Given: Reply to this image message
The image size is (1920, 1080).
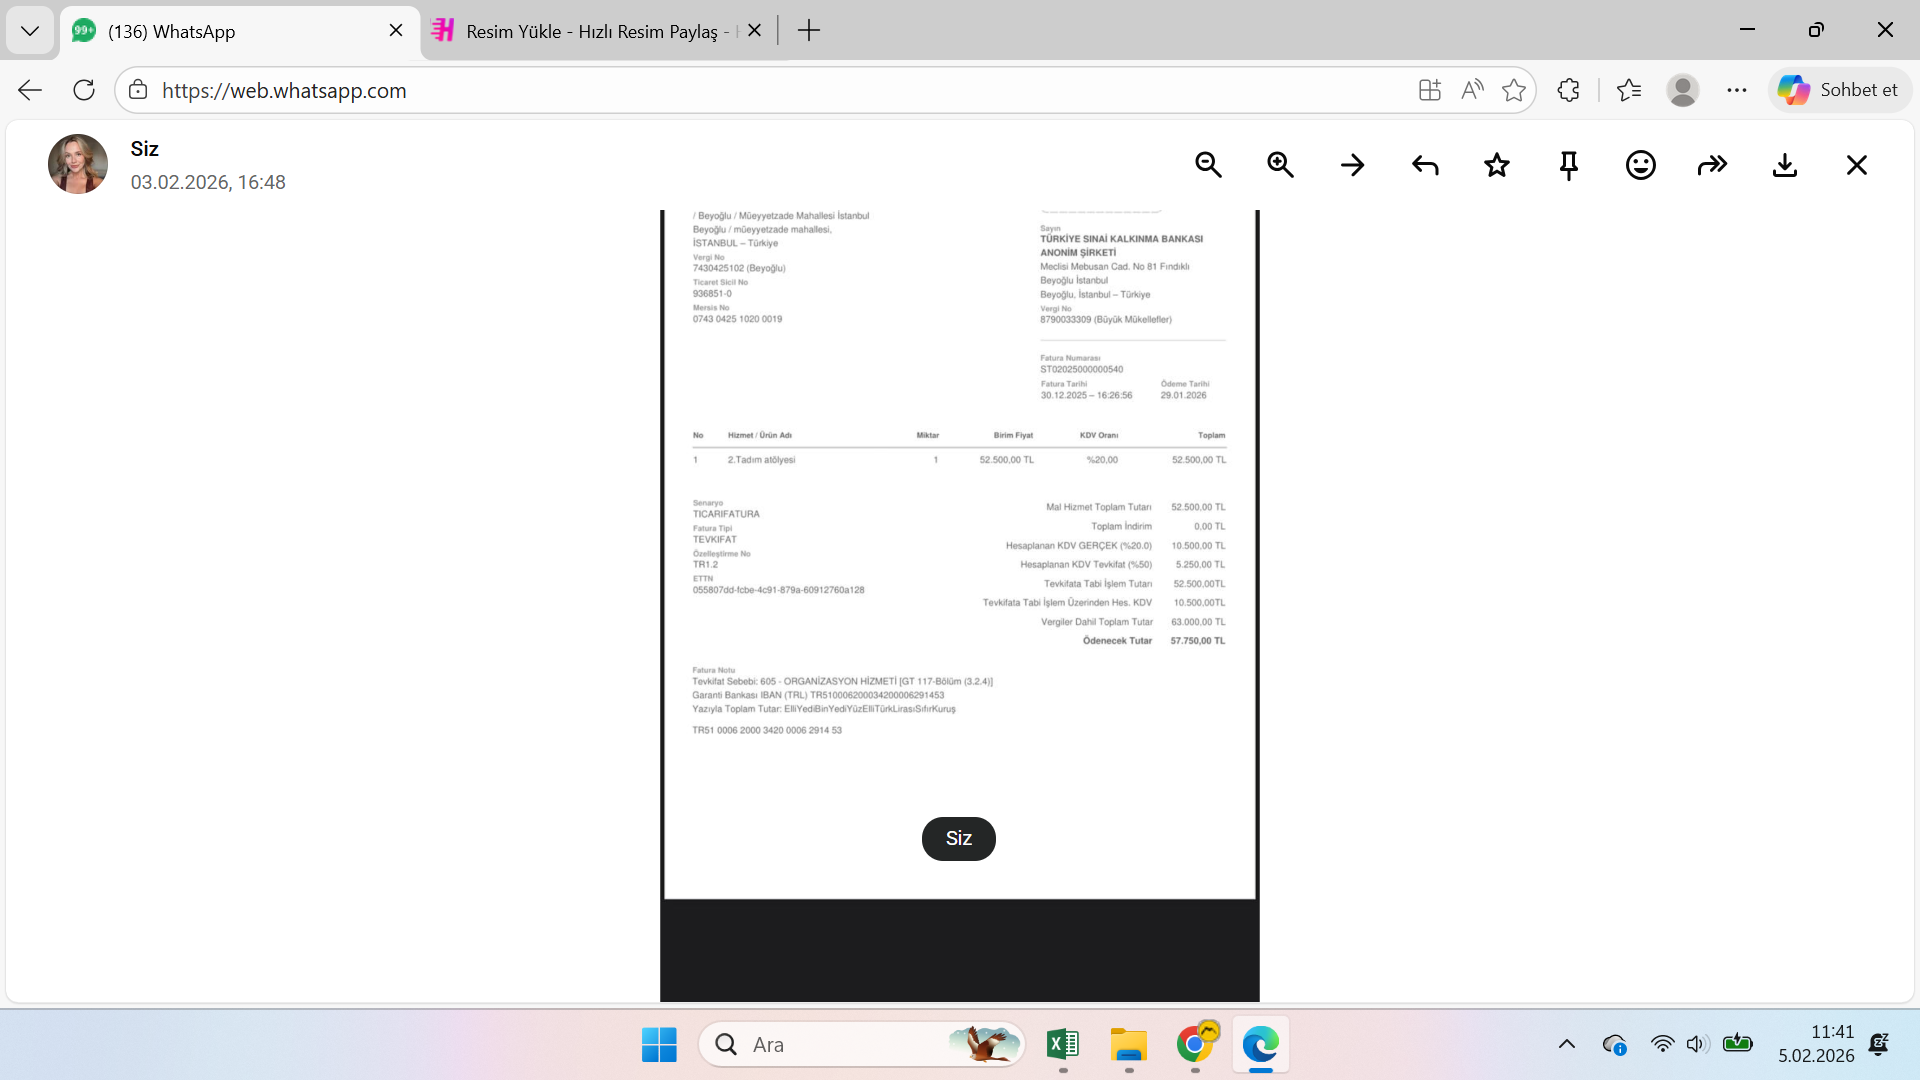Looking at the screenshot, I should pyautogui.click(x=1425, y=165).
